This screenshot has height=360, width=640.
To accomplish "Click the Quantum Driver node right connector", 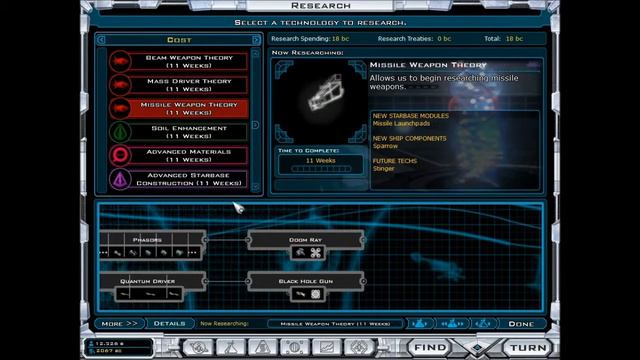I will point(205,281).
